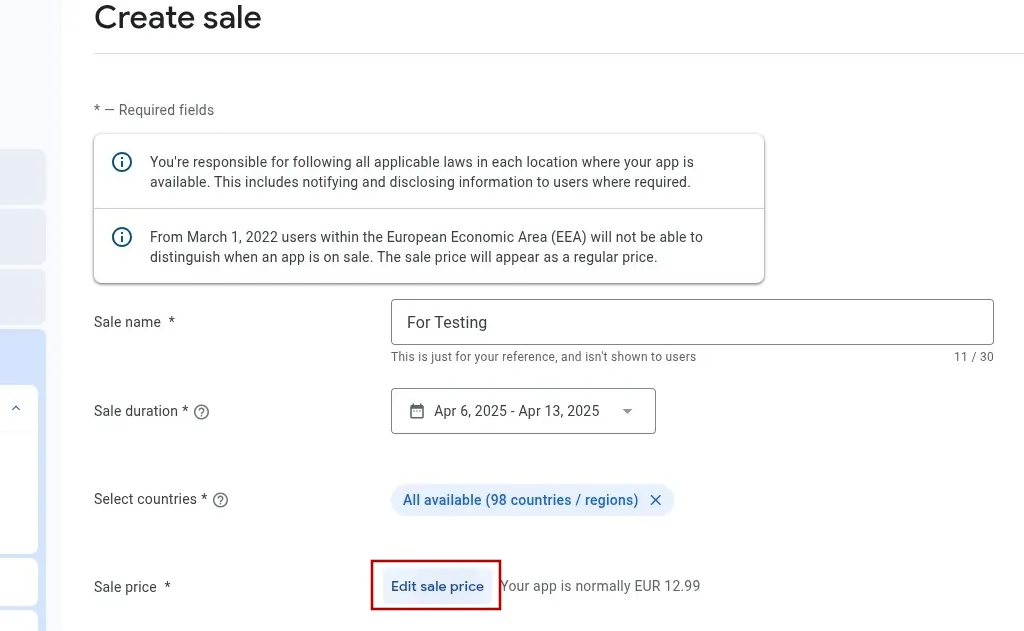Click the Apr 6 - Apr 13 date range text
Screen dimensions: 1024x631
click(x=516, y=410)
